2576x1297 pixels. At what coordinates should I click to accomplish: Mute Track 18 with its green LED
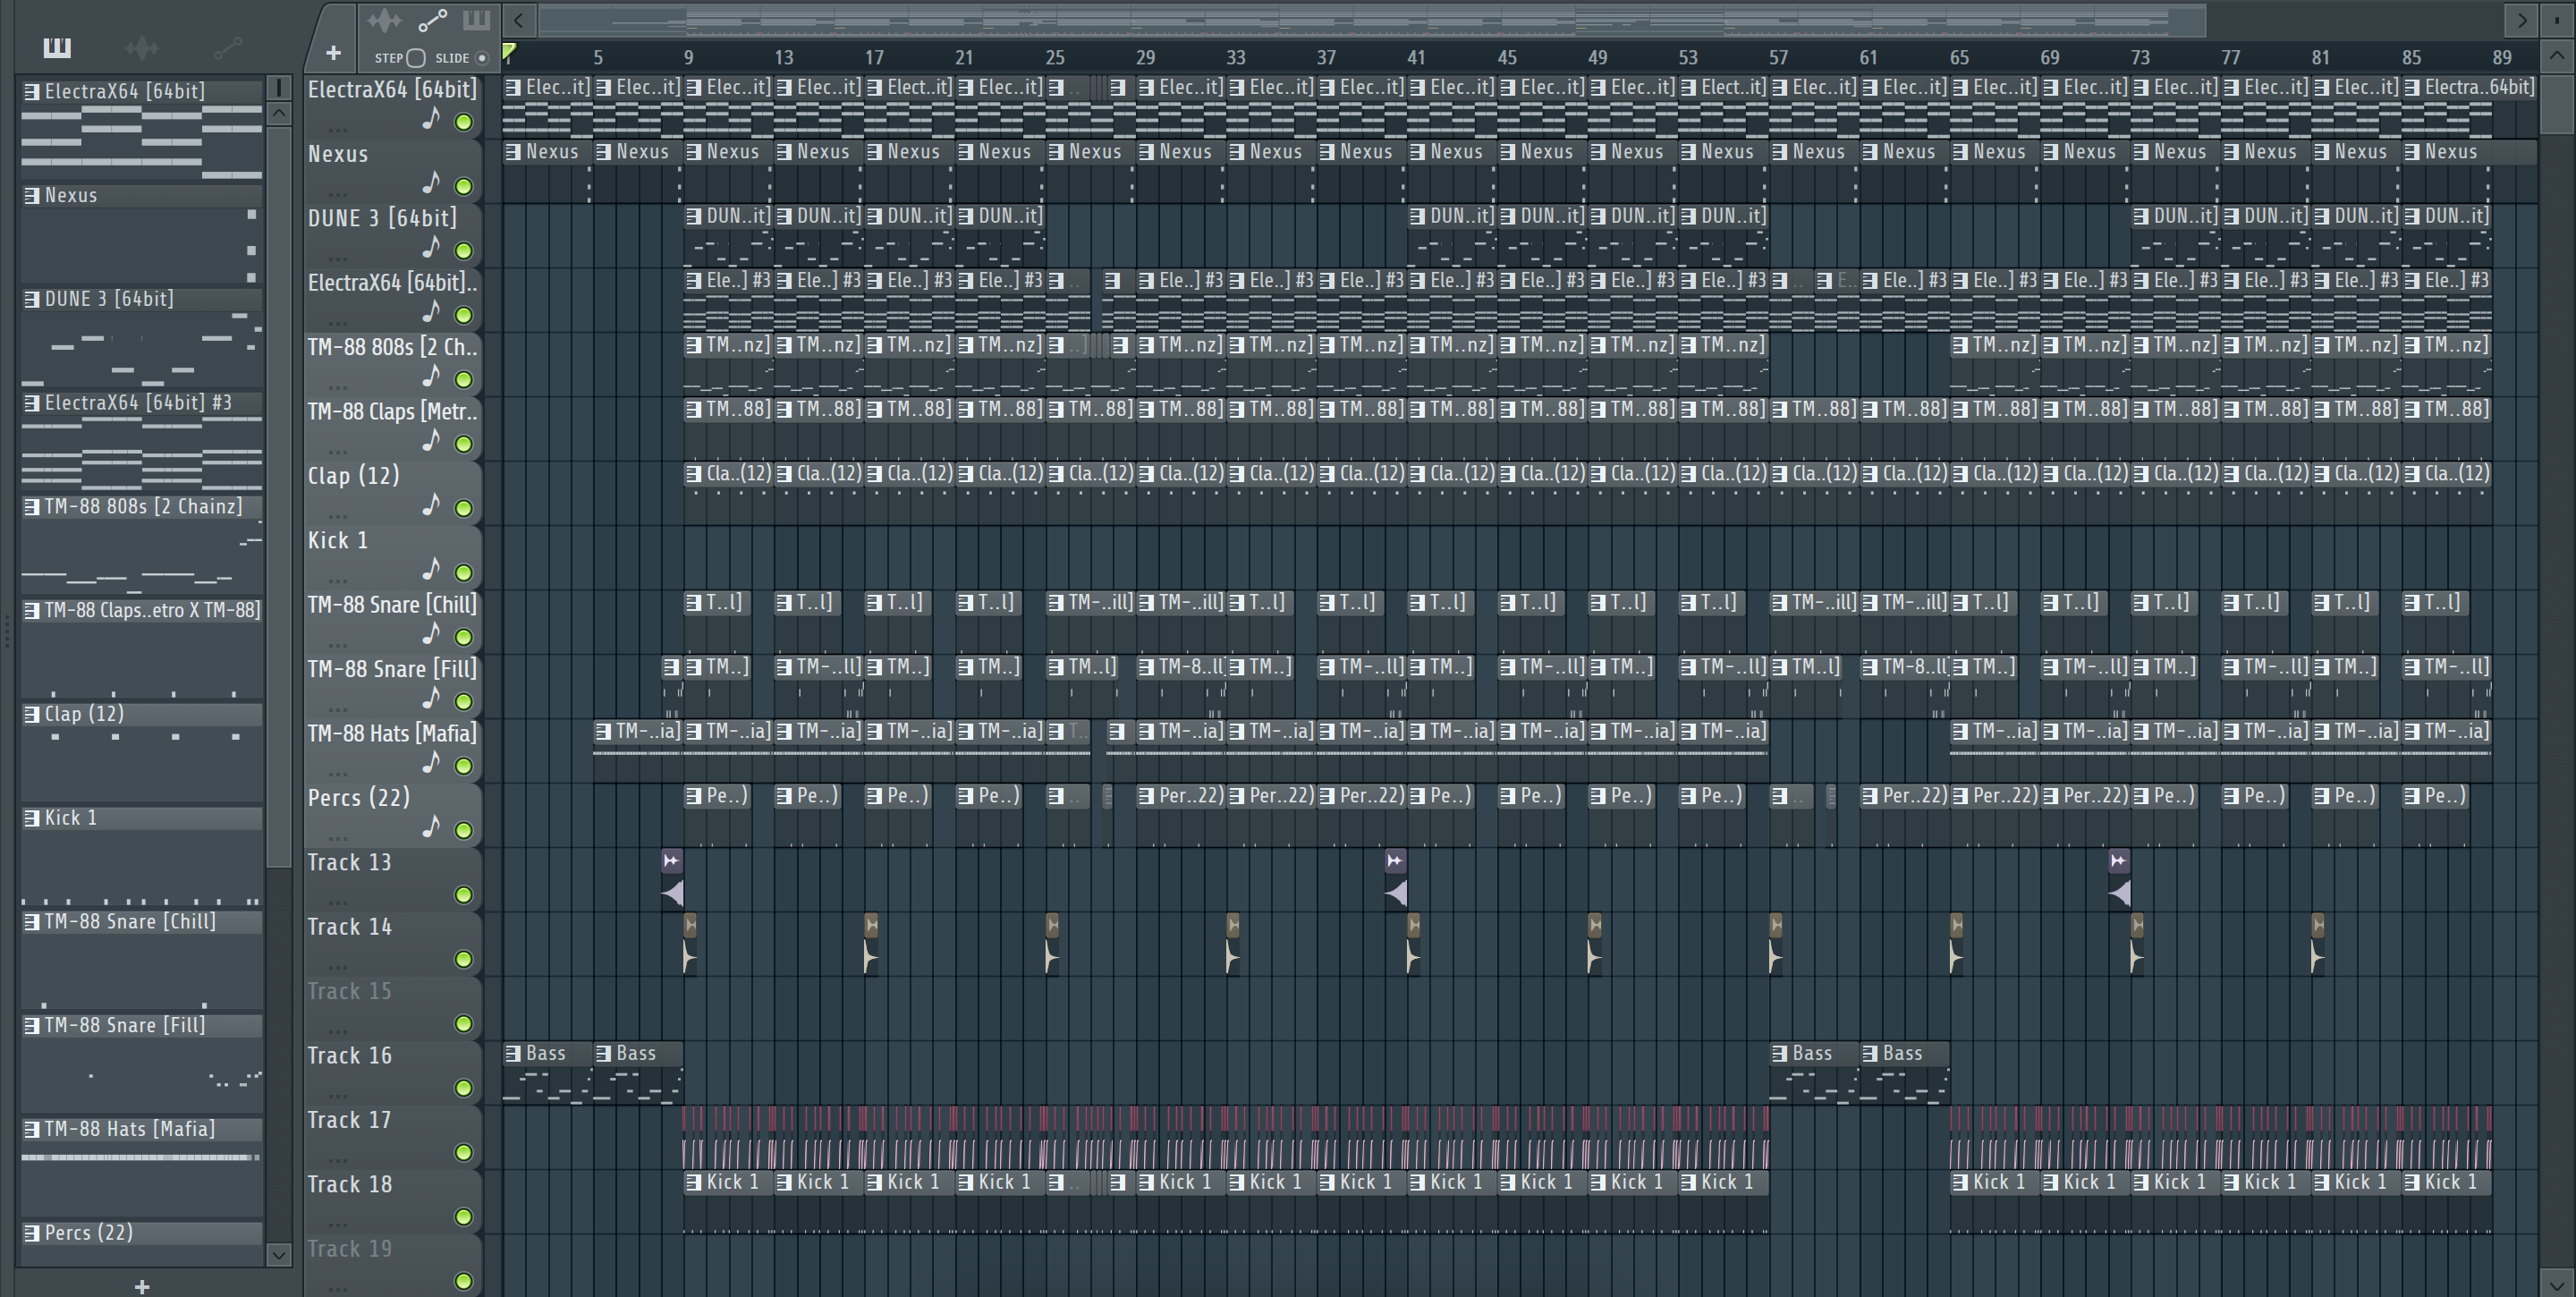tap(463, 1217)
